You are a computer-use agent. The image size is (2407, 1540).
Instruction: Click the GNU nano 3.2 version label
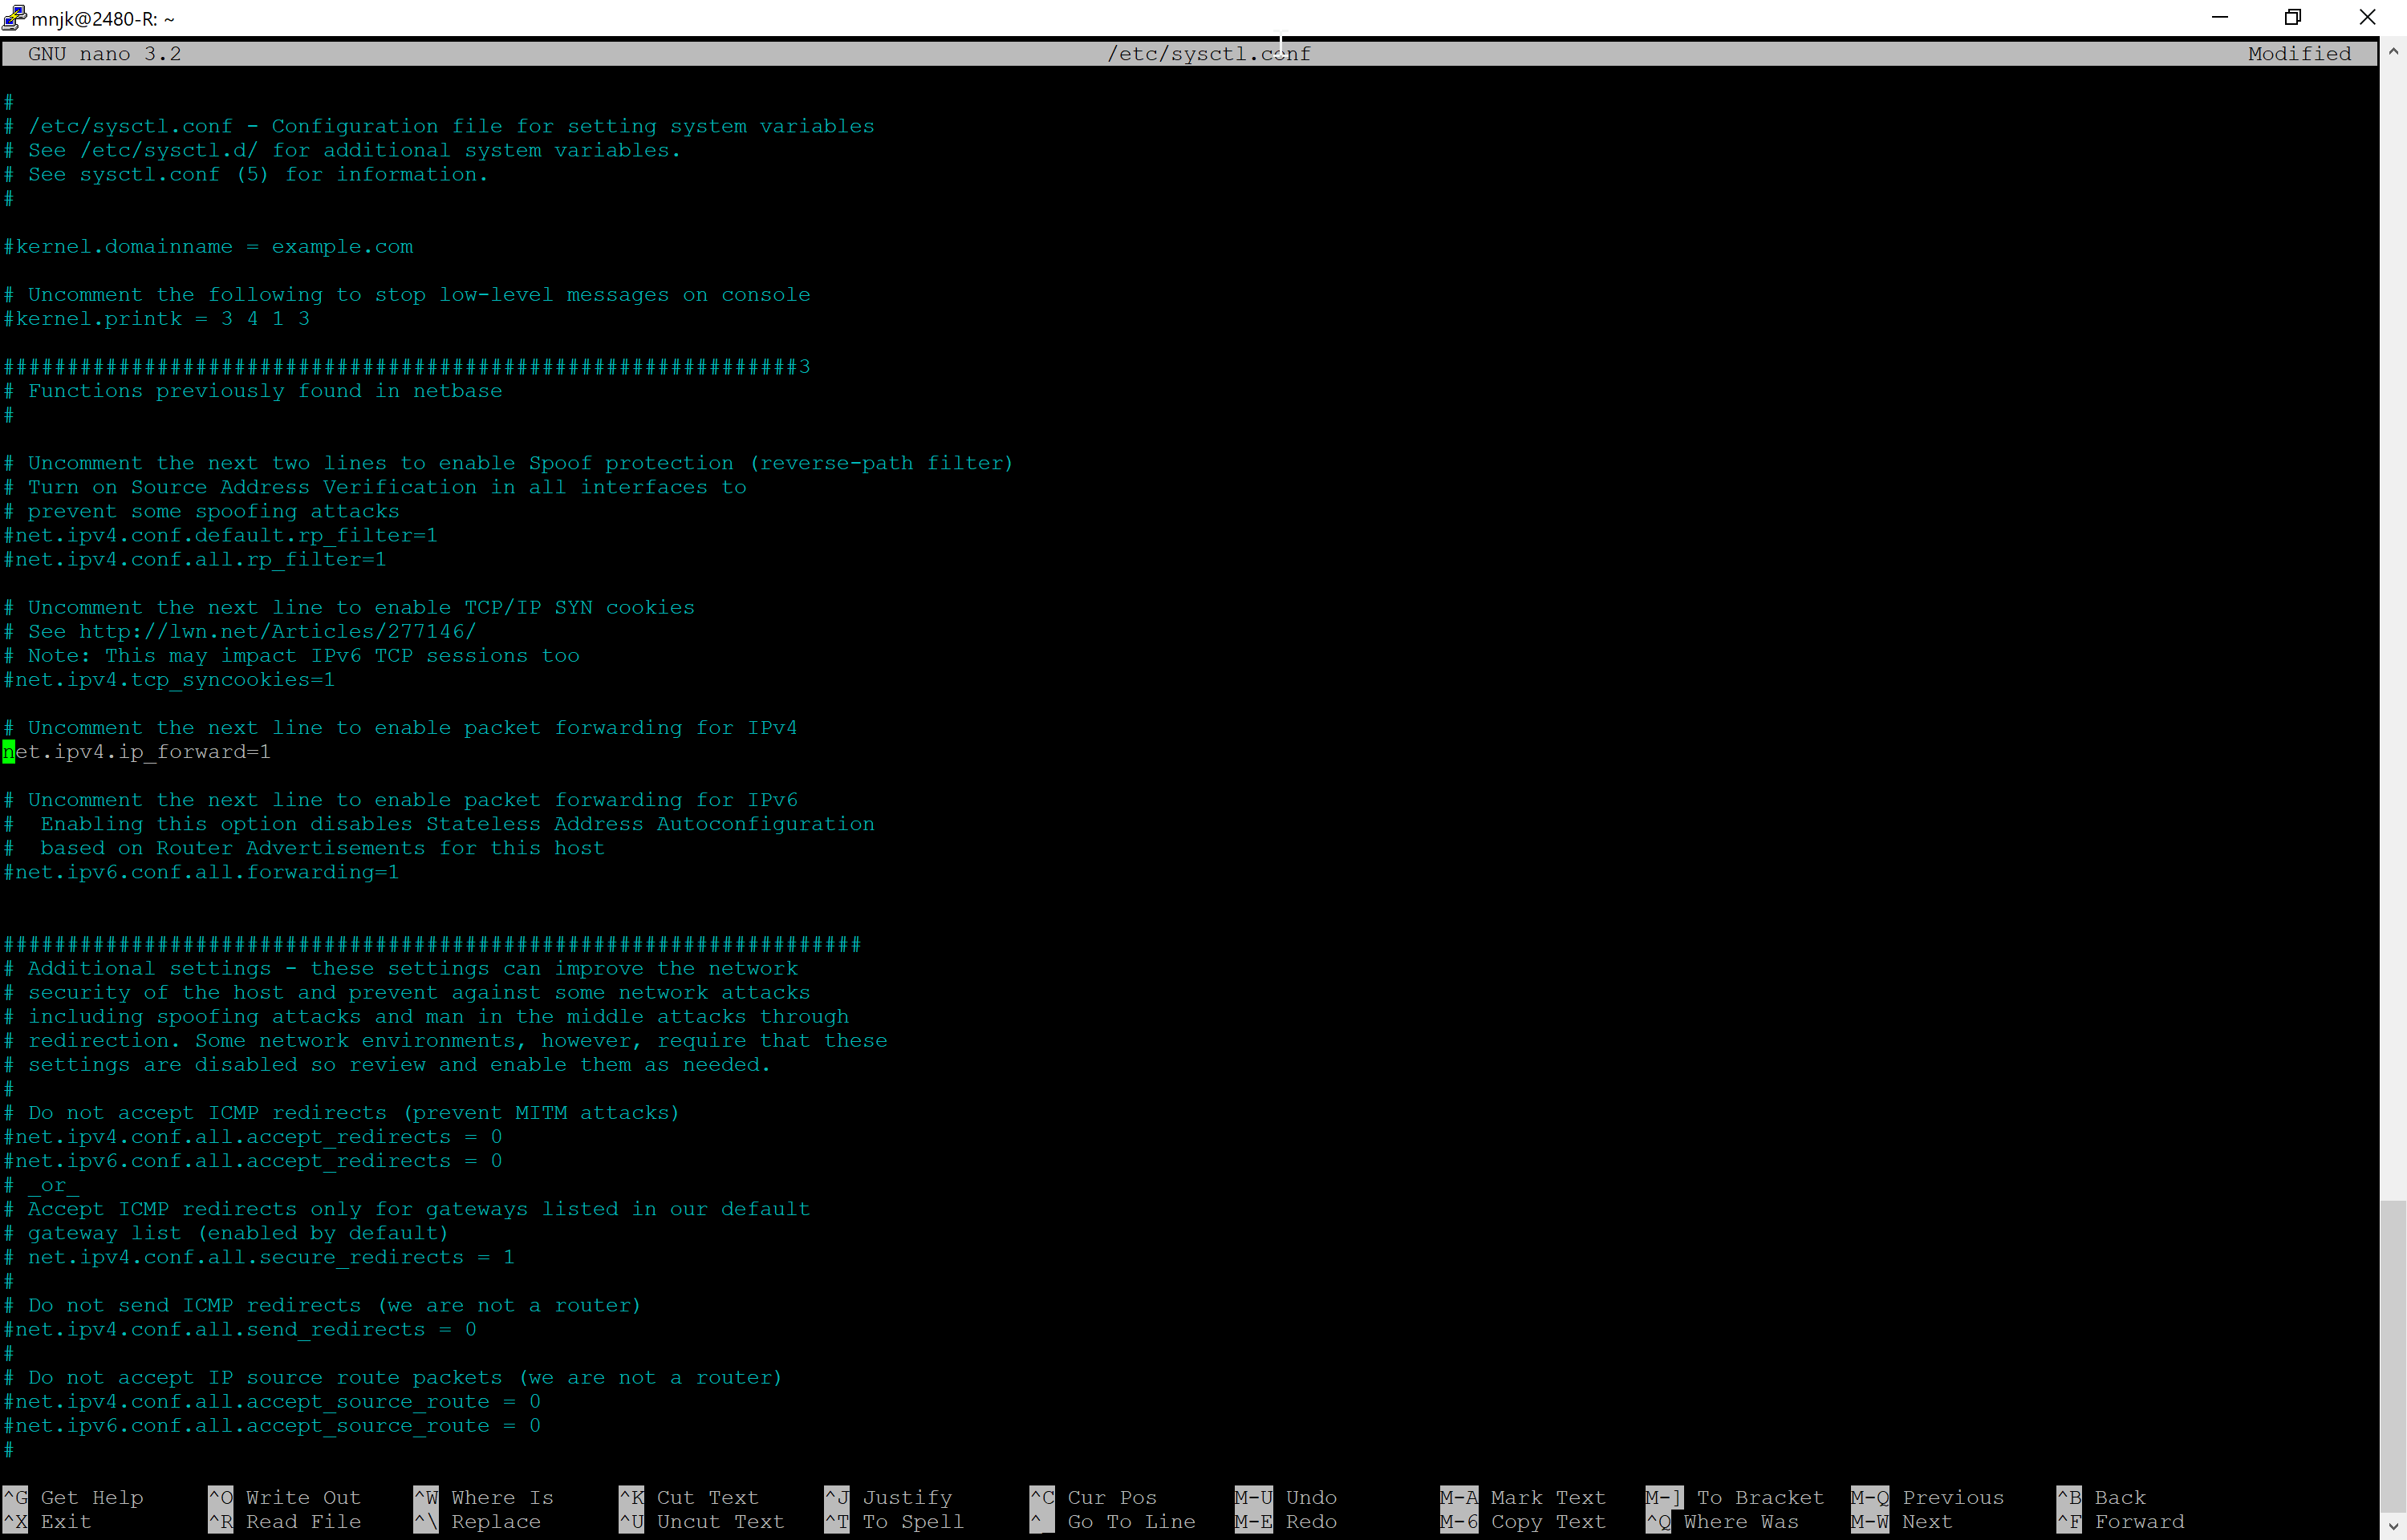105,54
